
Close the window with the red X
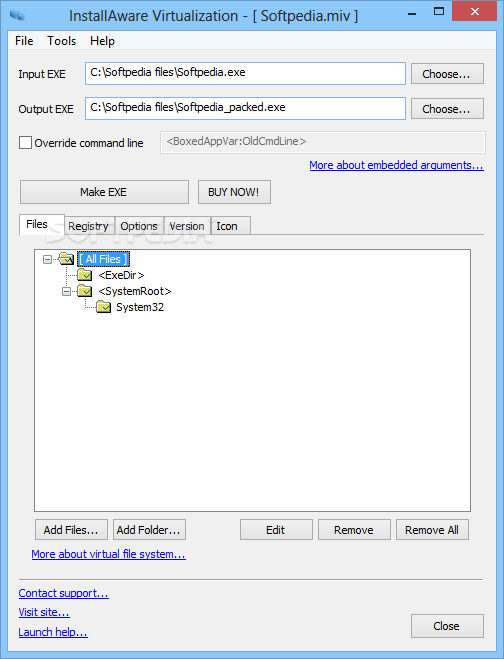click(475, 12)
